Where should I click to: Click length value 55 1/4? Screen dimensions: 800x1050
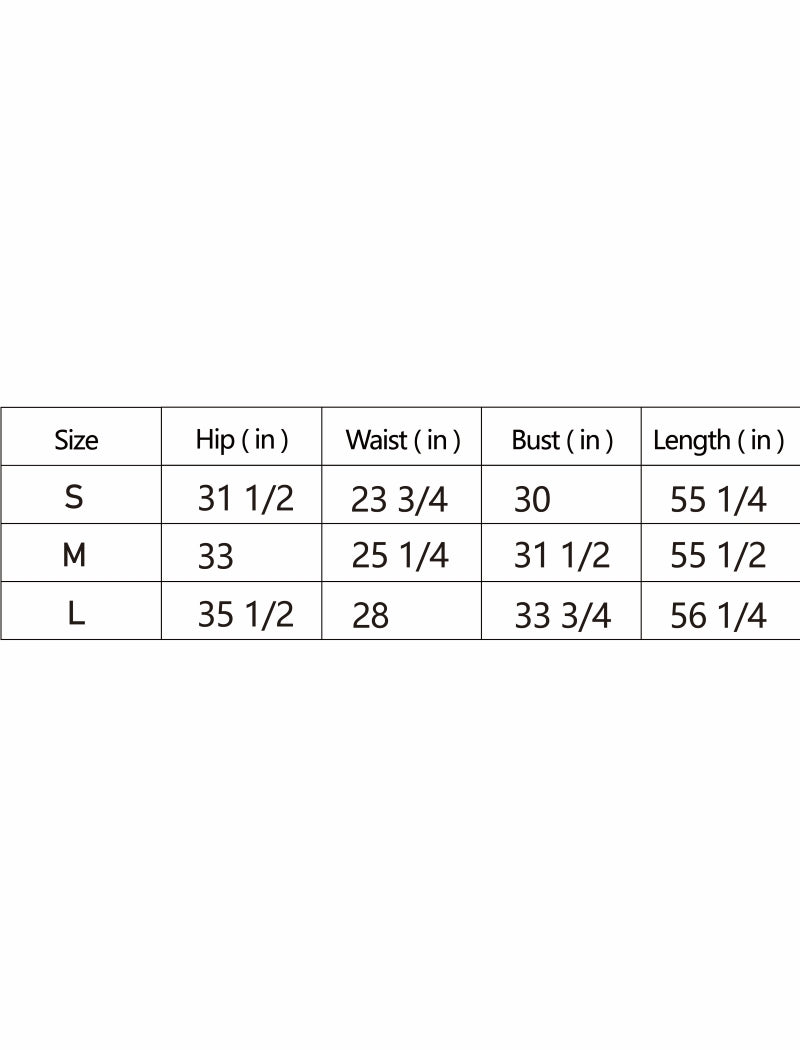718,499
